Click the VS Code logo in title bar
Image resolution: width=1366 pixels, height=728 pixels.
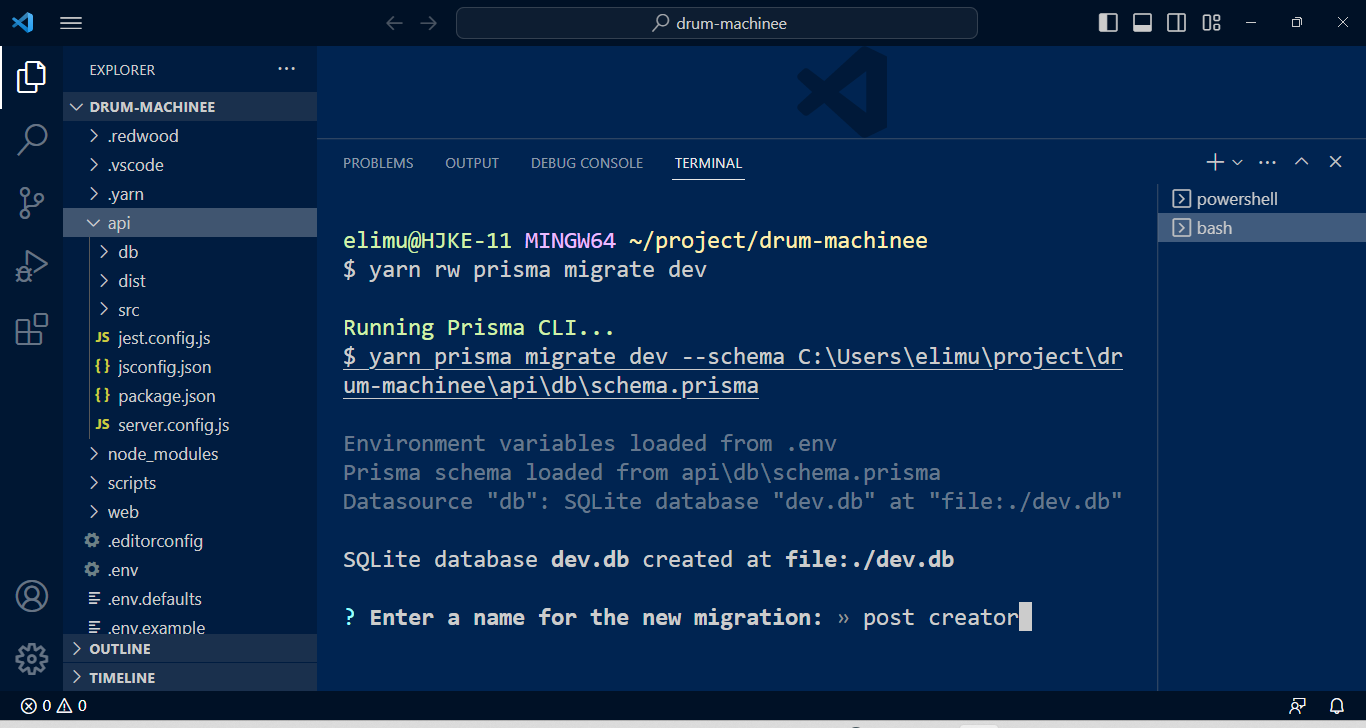pos(22,22)
